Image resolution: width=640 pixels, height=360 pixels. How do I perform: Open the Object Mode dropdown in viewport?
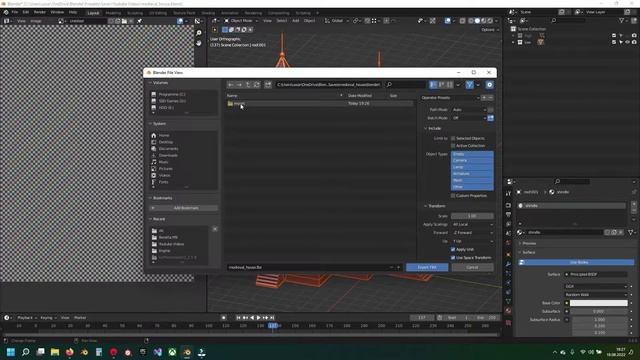(241, 21)
